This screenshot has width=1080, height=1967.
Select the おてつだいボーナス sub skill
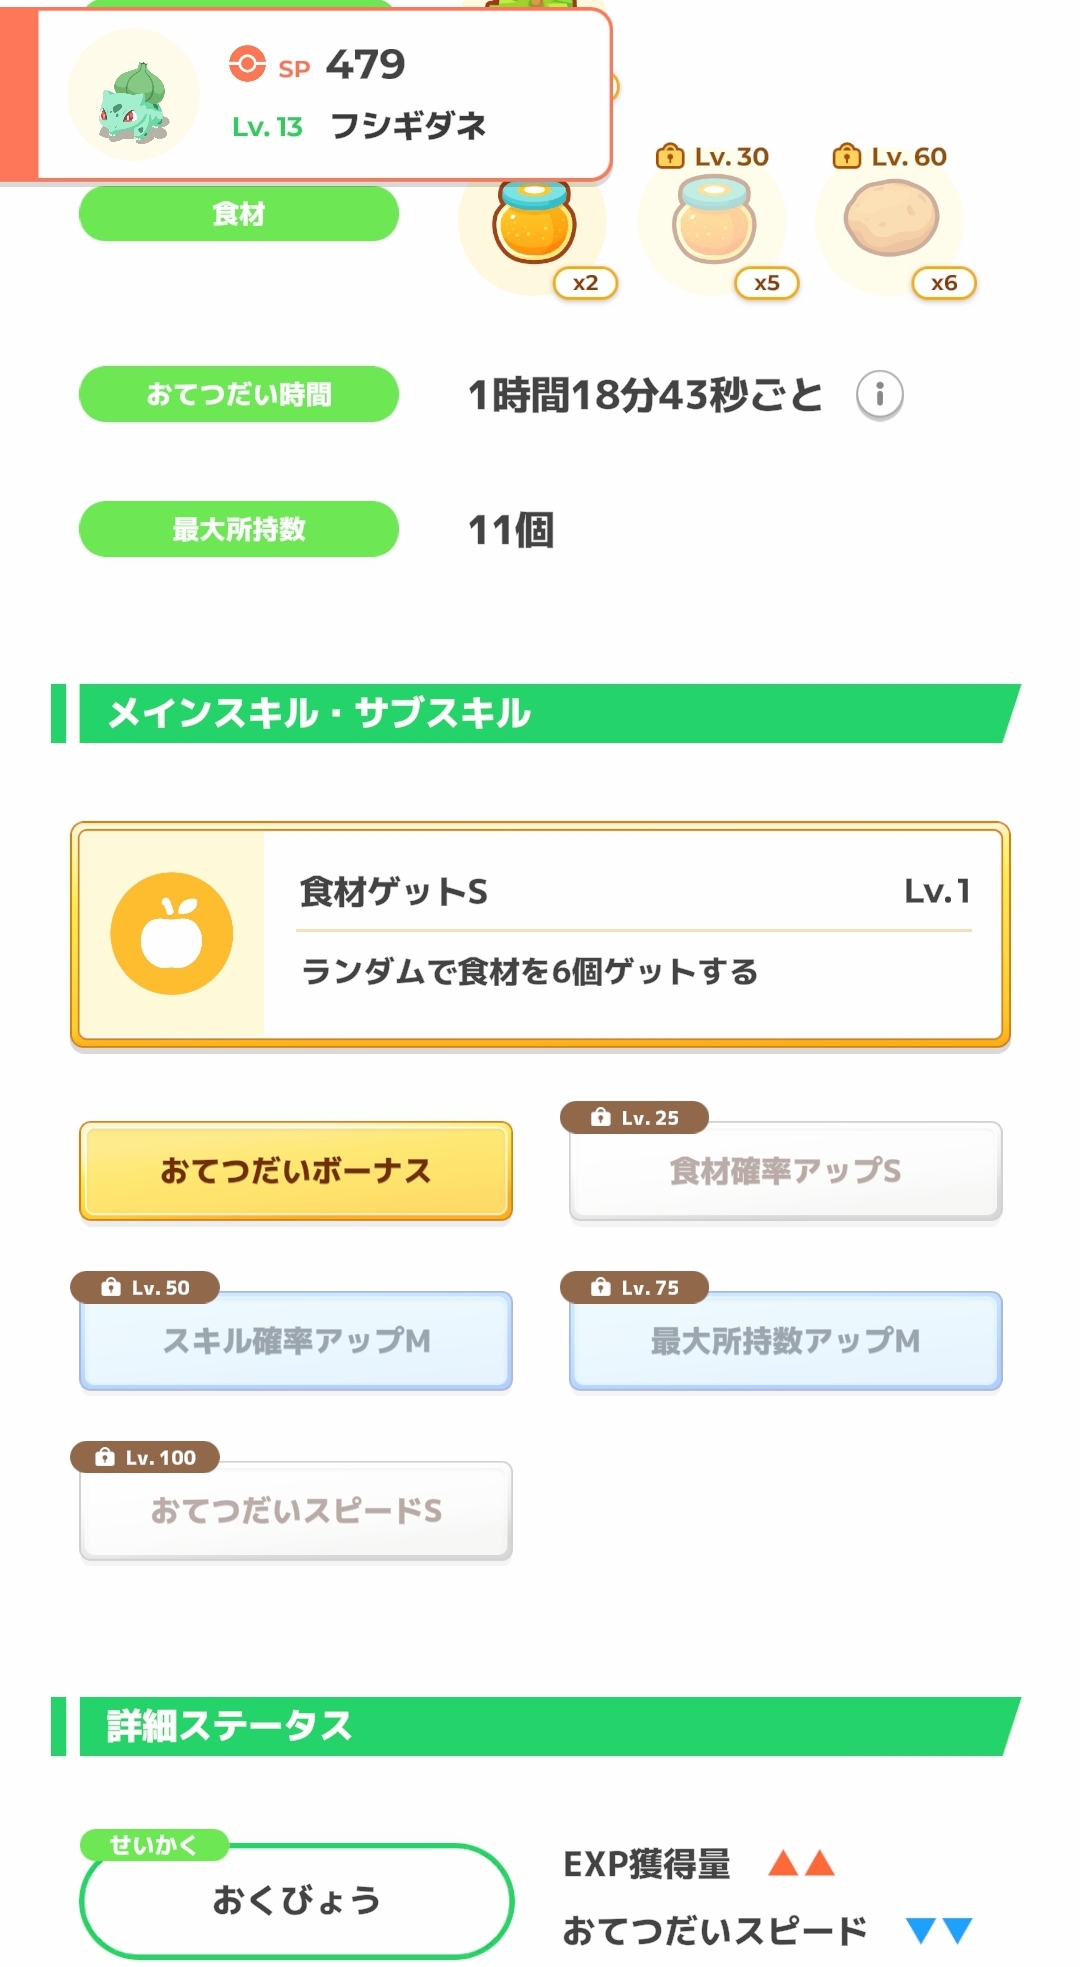point(296,1170)
